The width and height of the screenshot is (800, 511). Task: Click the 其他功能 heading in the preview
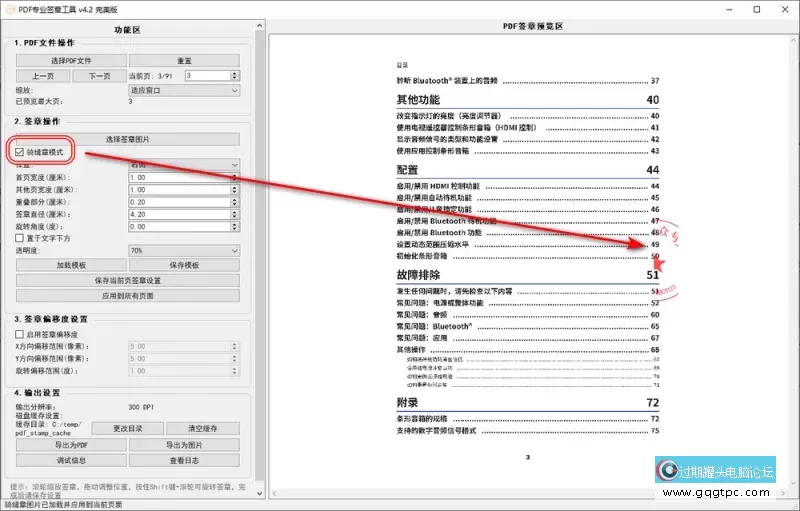click(418, 99)
